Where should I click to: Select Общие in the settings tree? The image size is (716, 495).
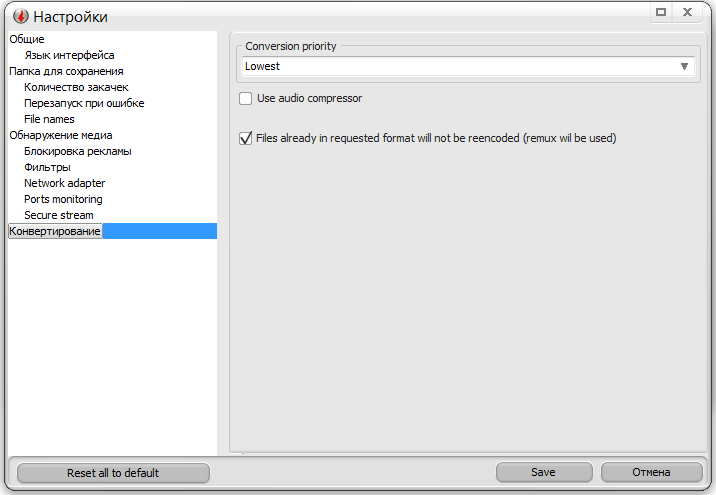[x=27, y=39]
